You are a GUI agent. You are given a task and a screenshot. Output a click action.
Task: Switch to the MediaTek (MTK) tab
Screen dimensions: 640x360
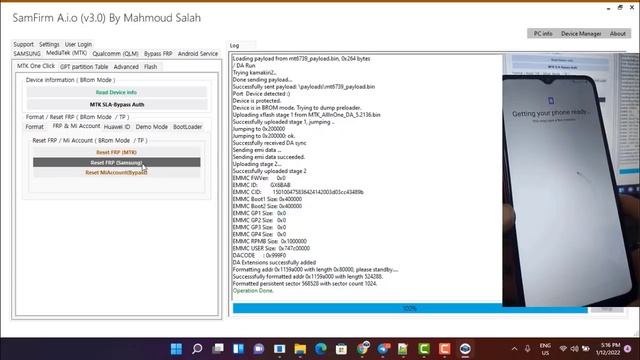tap(66, 53)
